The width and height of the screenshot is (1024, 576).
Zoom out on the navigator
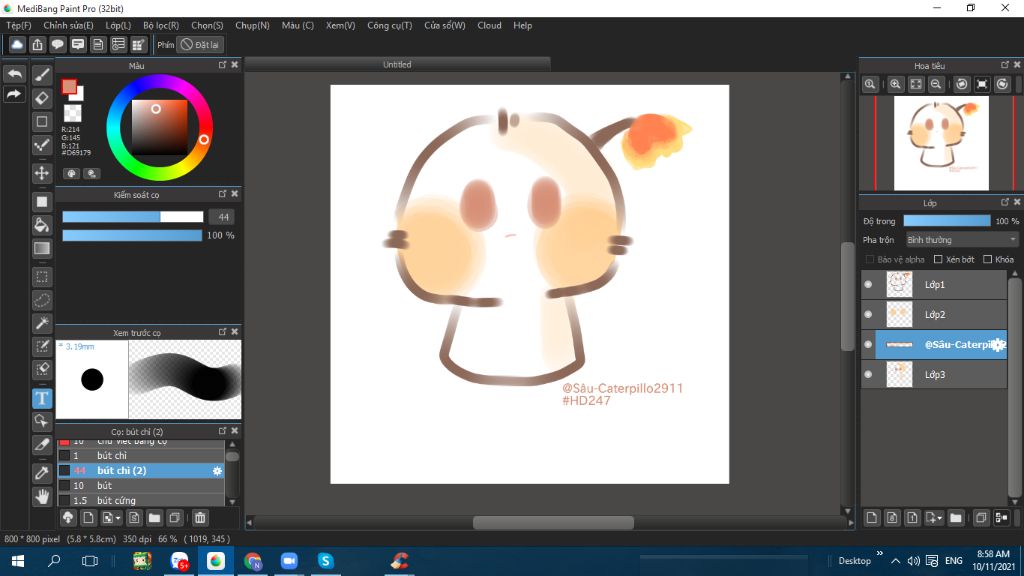936,84
